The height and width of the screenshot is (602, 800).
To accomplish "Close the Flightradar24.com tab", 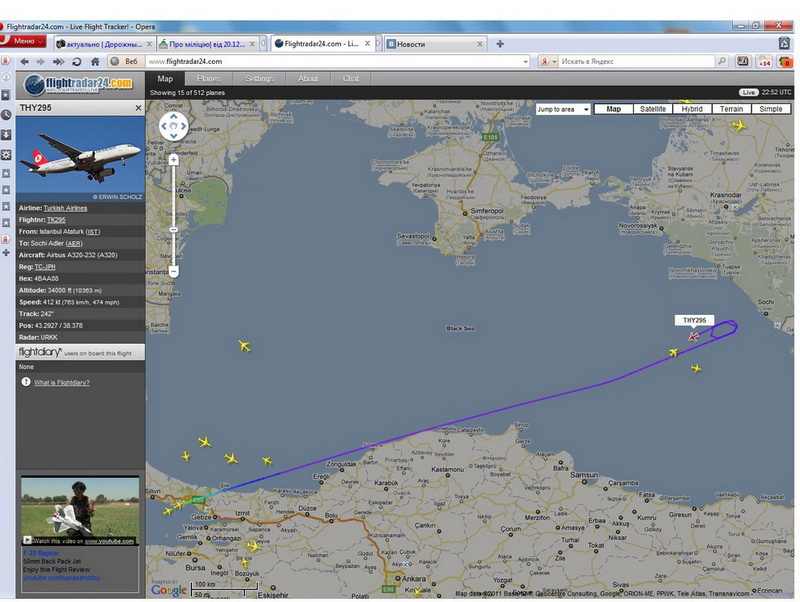I will click(367, 44).
